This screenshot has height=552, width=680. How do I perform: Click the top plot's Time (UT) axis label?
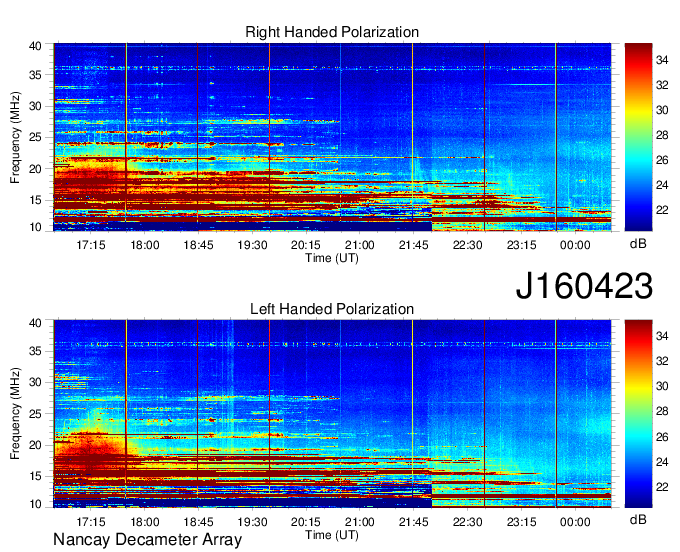click(332, 258)
